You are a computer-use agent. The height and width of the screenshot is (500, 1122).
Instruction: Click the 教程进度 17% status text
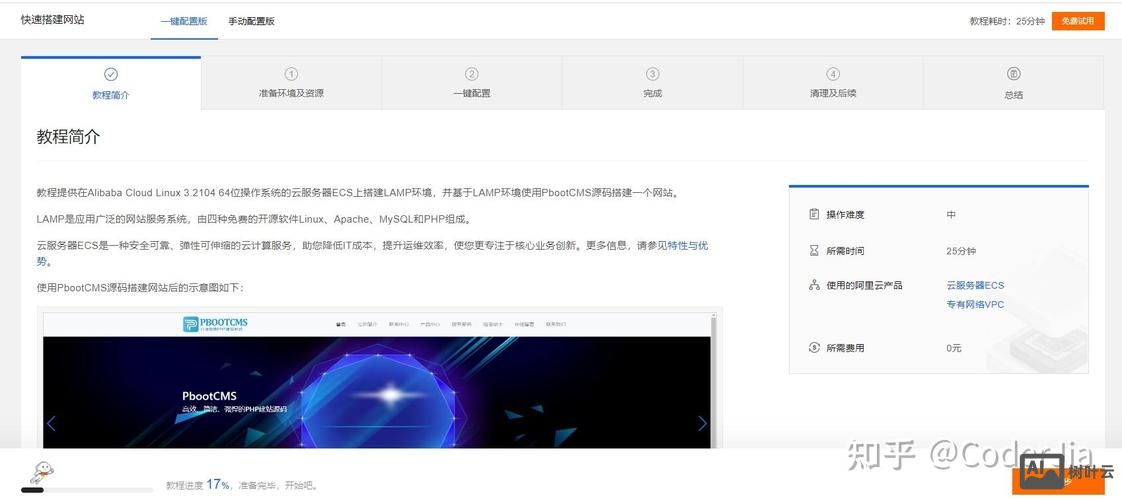click(243, 485)
